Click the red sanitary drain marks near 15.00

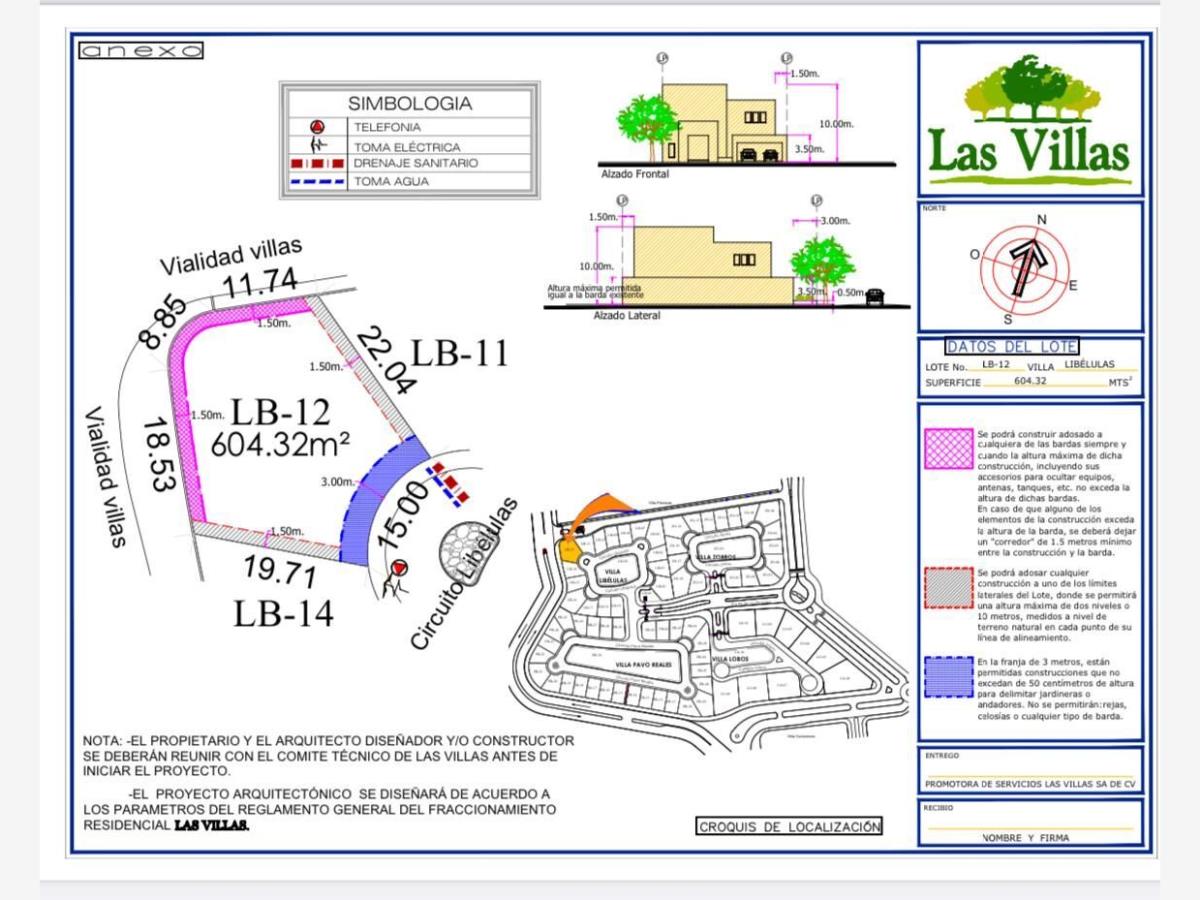[449, 483]
